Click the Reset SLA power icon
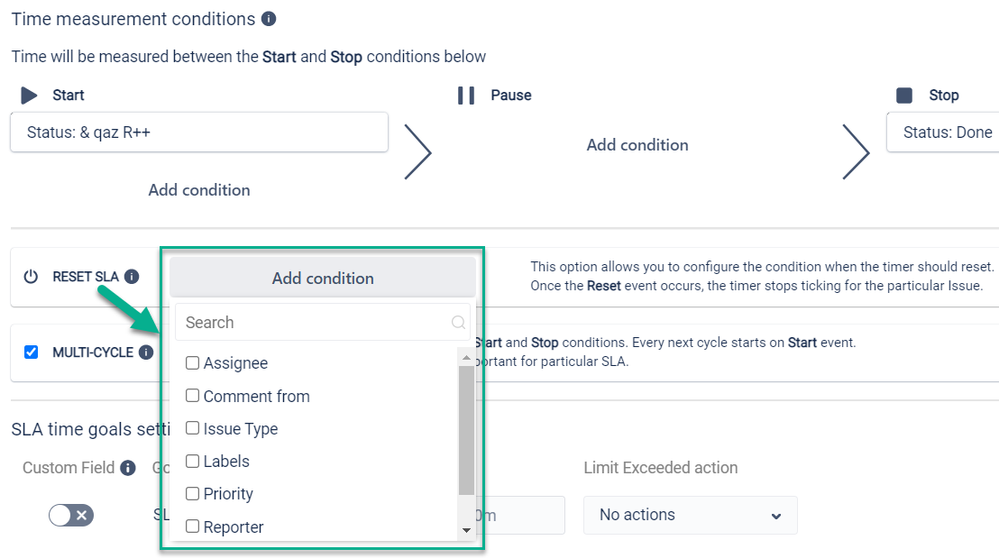Image resolution: width=999 pixels, height=558 pixels. tap(30, 277)
